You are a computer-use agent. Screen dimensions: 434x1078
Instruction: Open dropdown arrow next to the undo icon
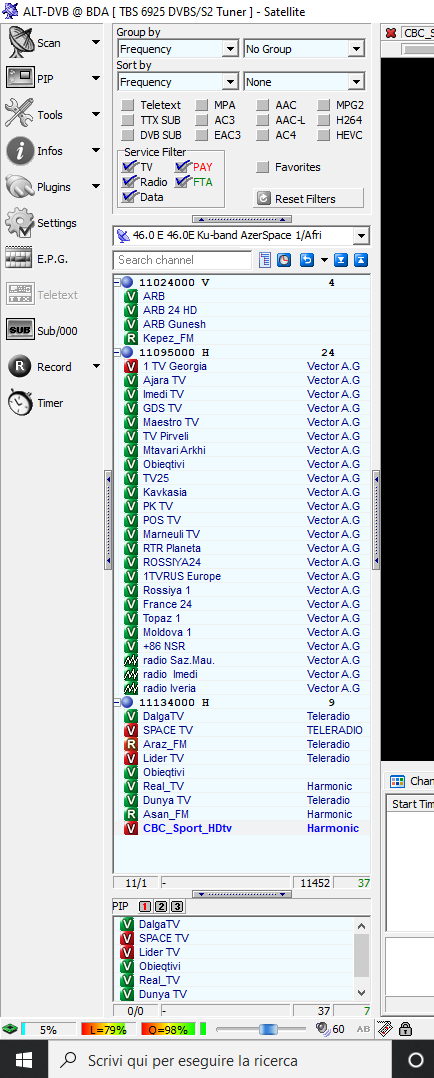(324, 260)
